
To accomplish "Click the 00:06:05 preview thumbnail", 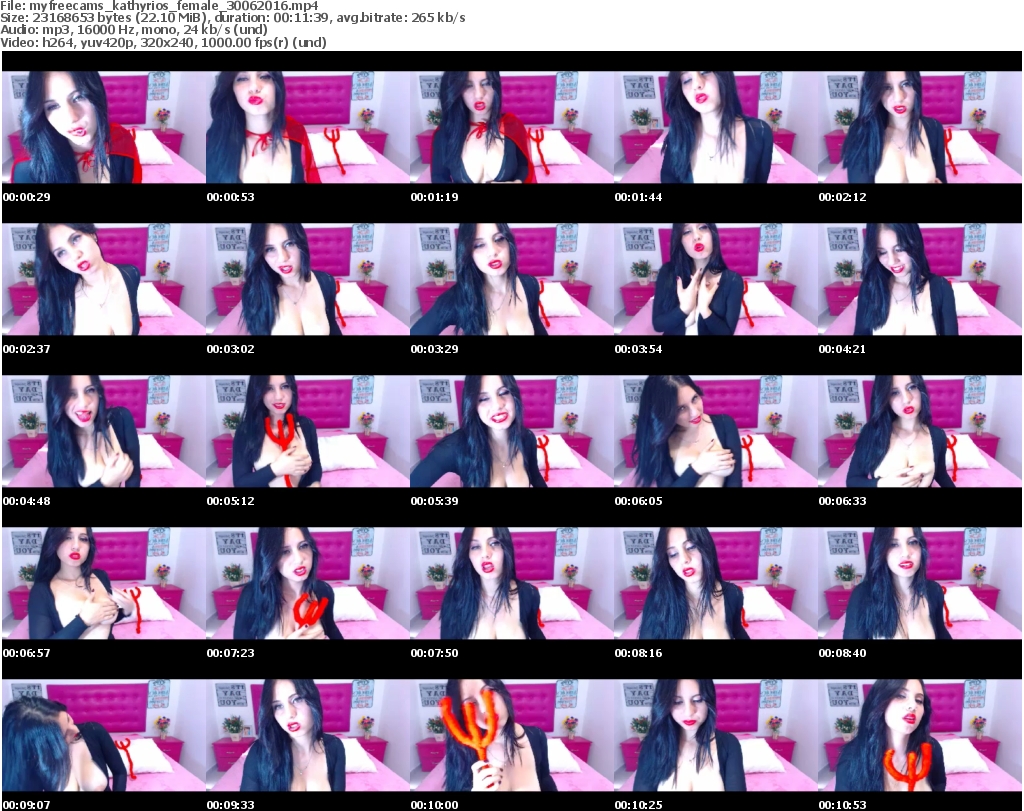I will pos(716,432).
